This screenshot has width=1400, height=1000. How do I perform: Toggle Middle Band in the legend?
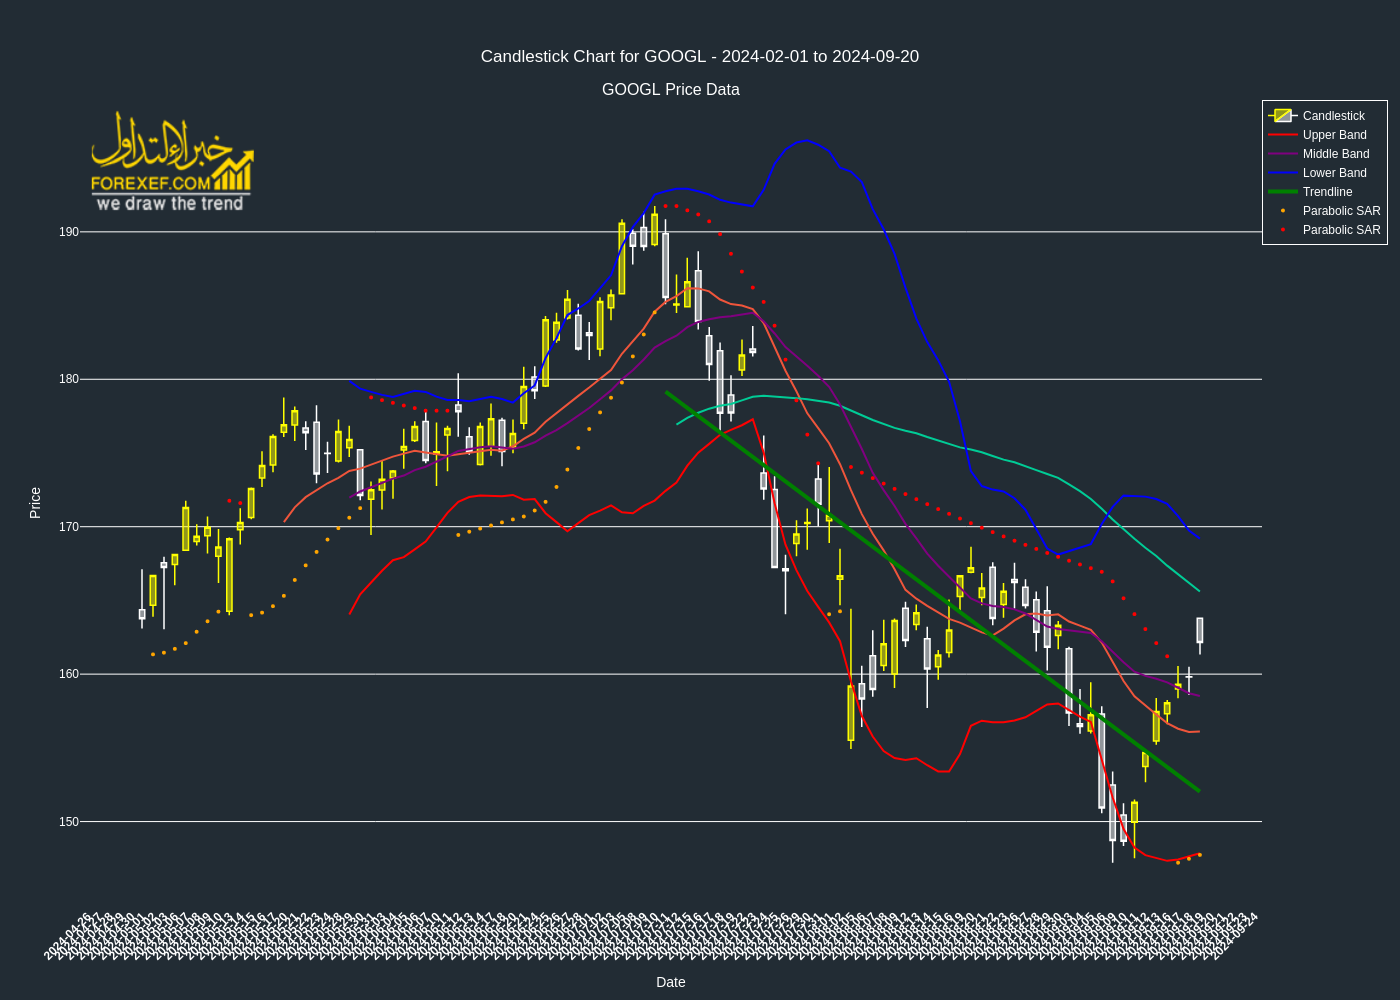[1324, 154]
